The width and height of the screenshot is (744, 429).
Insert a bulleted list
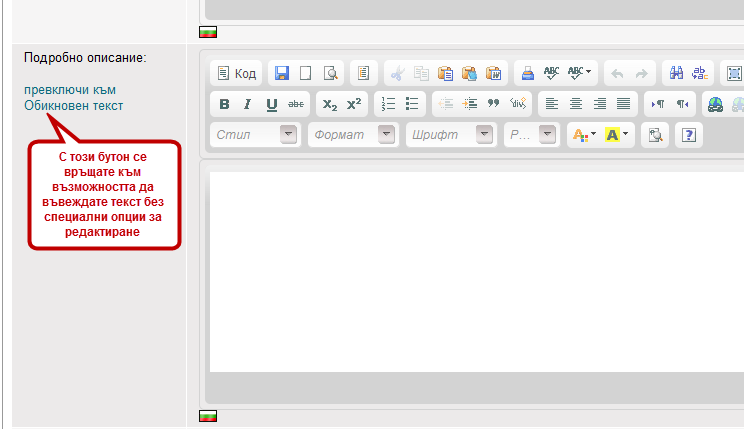click(x=412, y=104)
